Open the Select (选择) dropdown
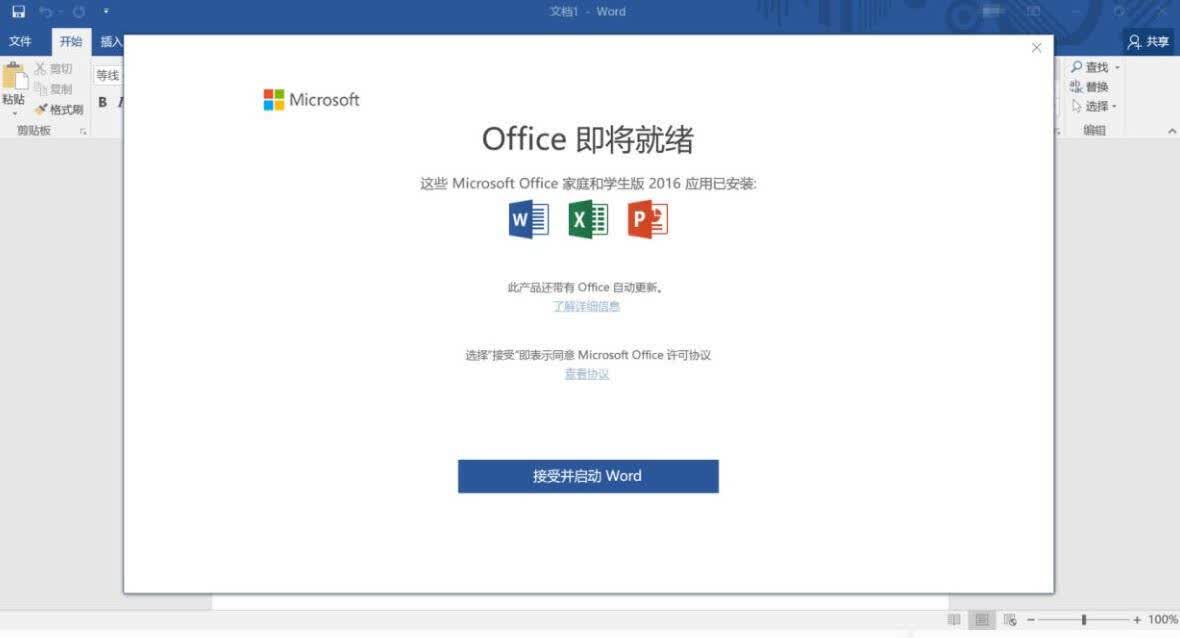The image size is (1180, 638). pos(1094,106)
